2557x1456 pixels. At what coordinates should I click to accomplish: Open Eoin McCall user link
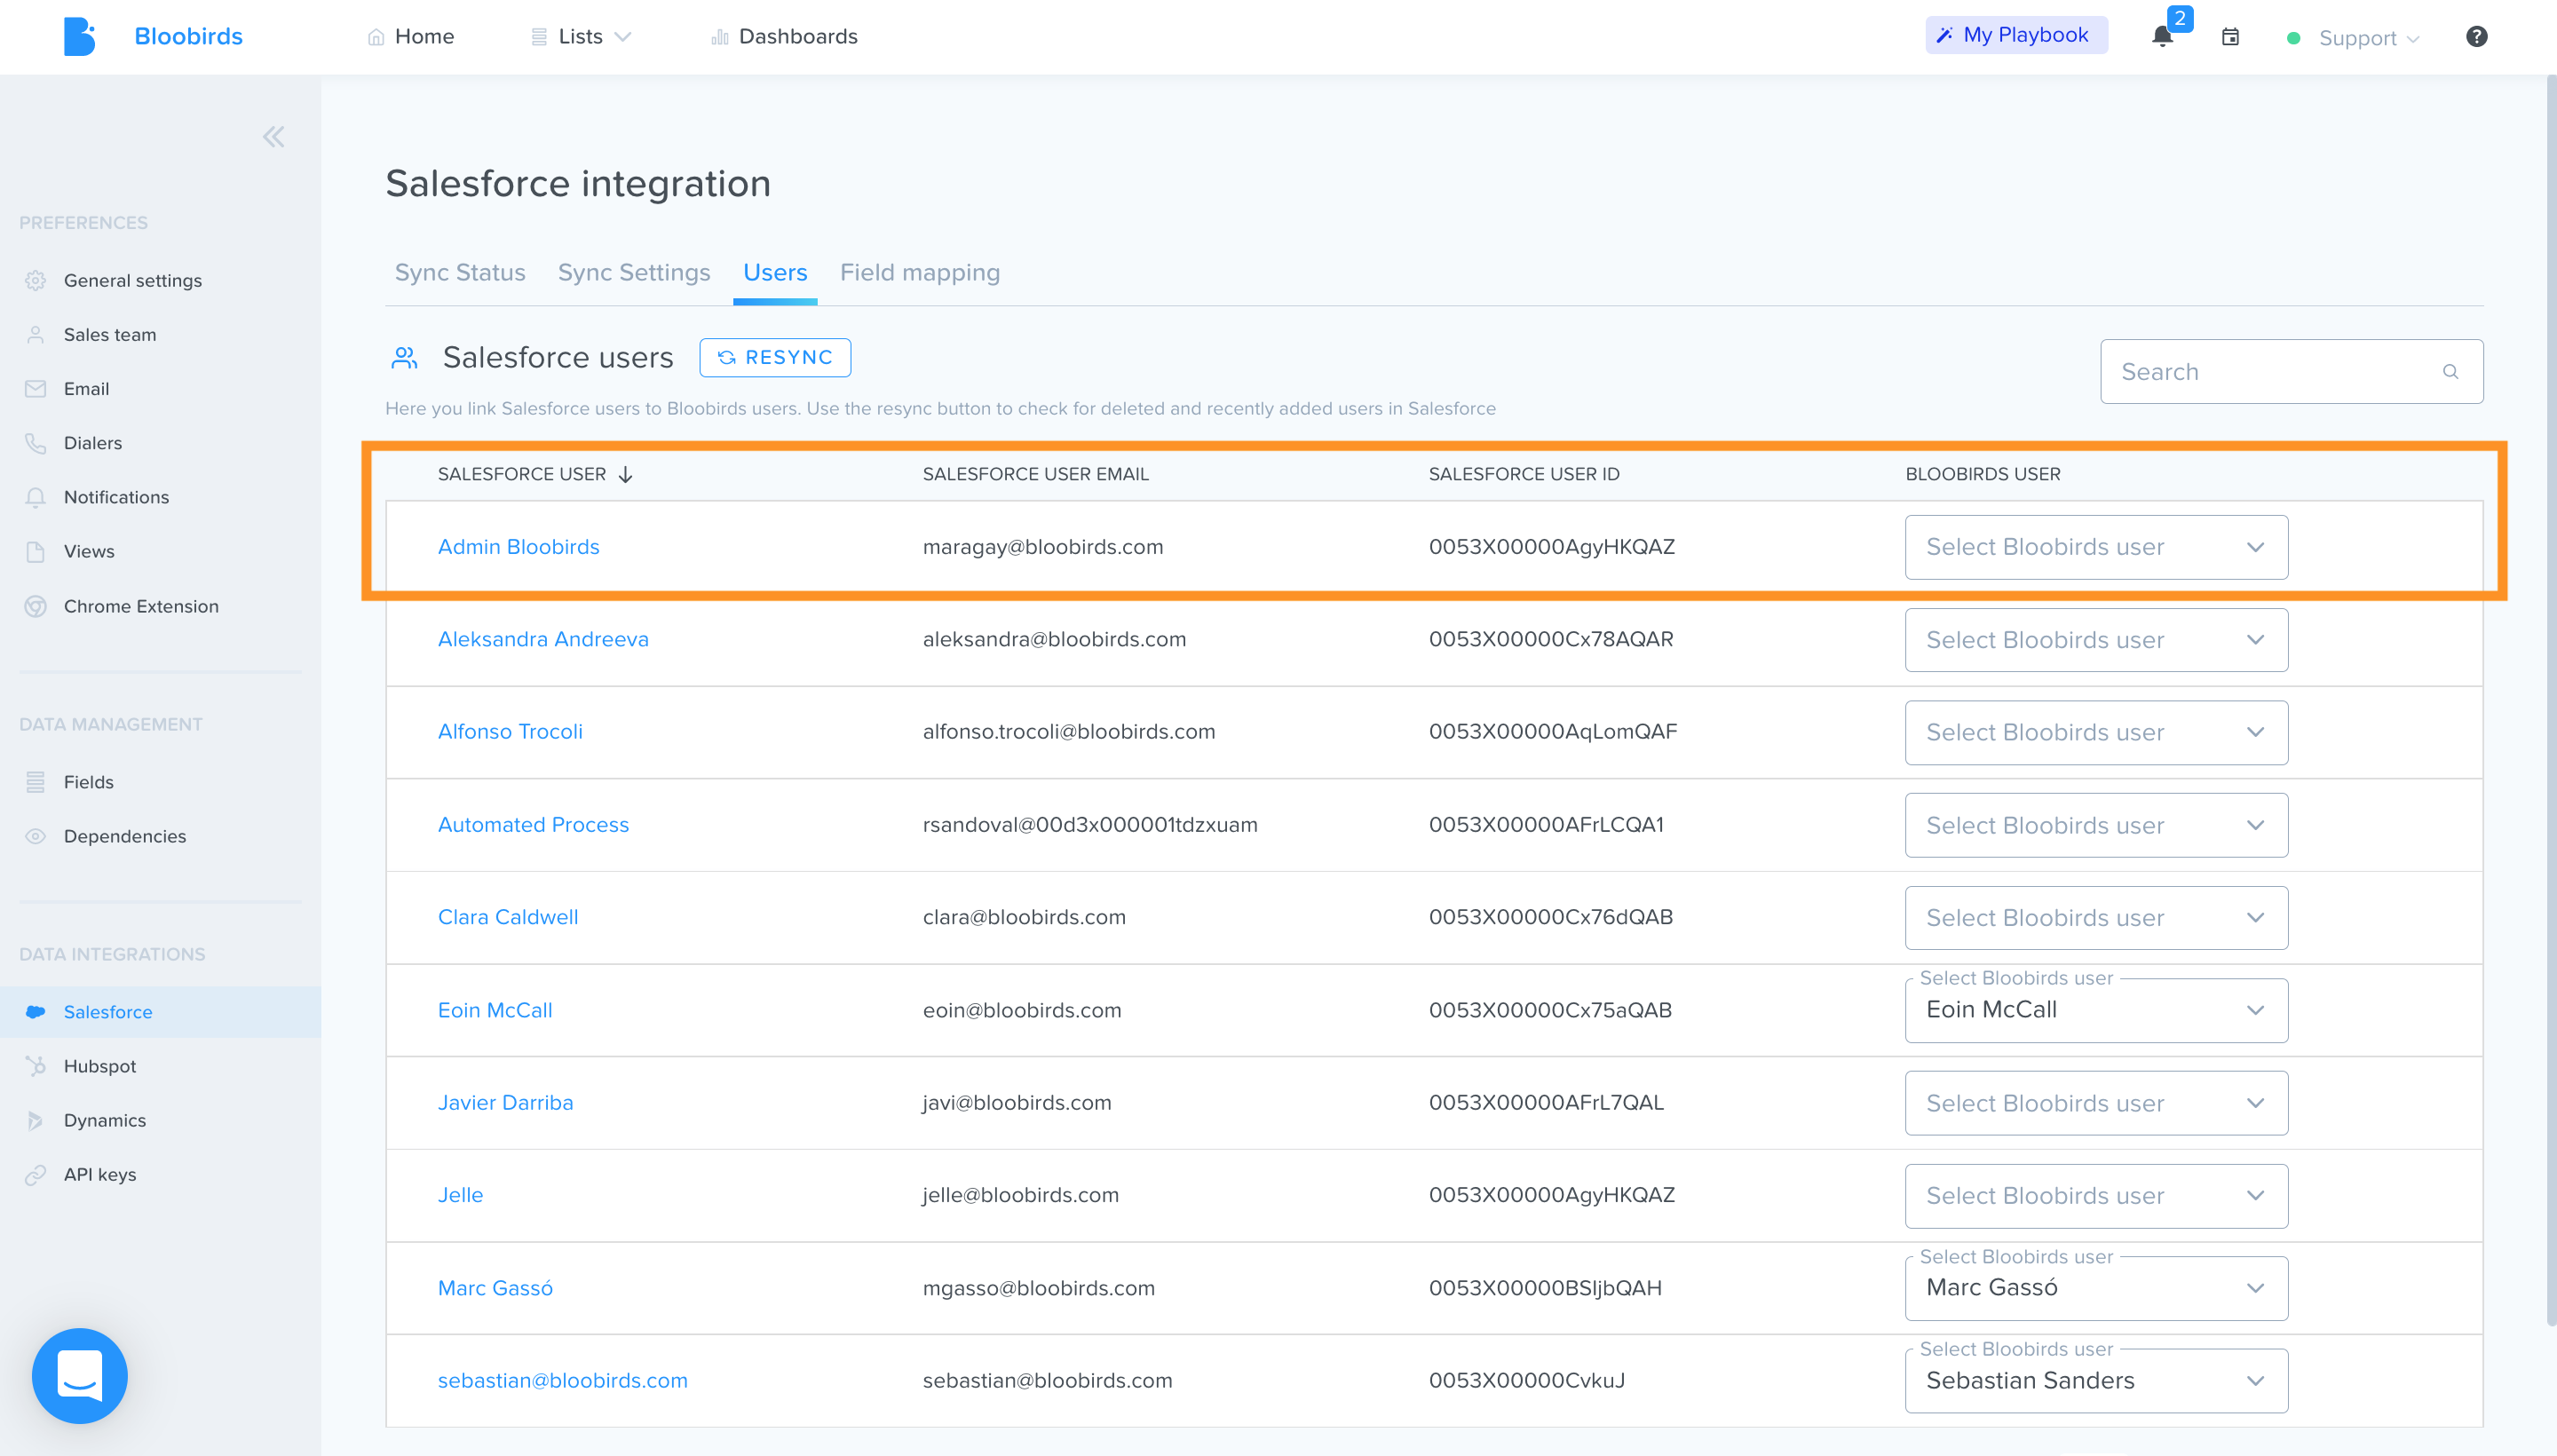coord(495,1010)
